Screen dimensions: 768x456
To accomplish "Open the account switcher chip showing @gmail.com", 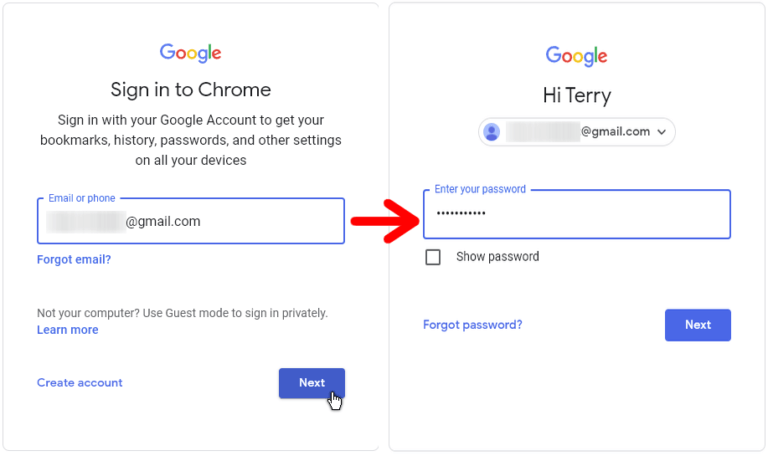I will pyautogui.click(x=576, y=132).
